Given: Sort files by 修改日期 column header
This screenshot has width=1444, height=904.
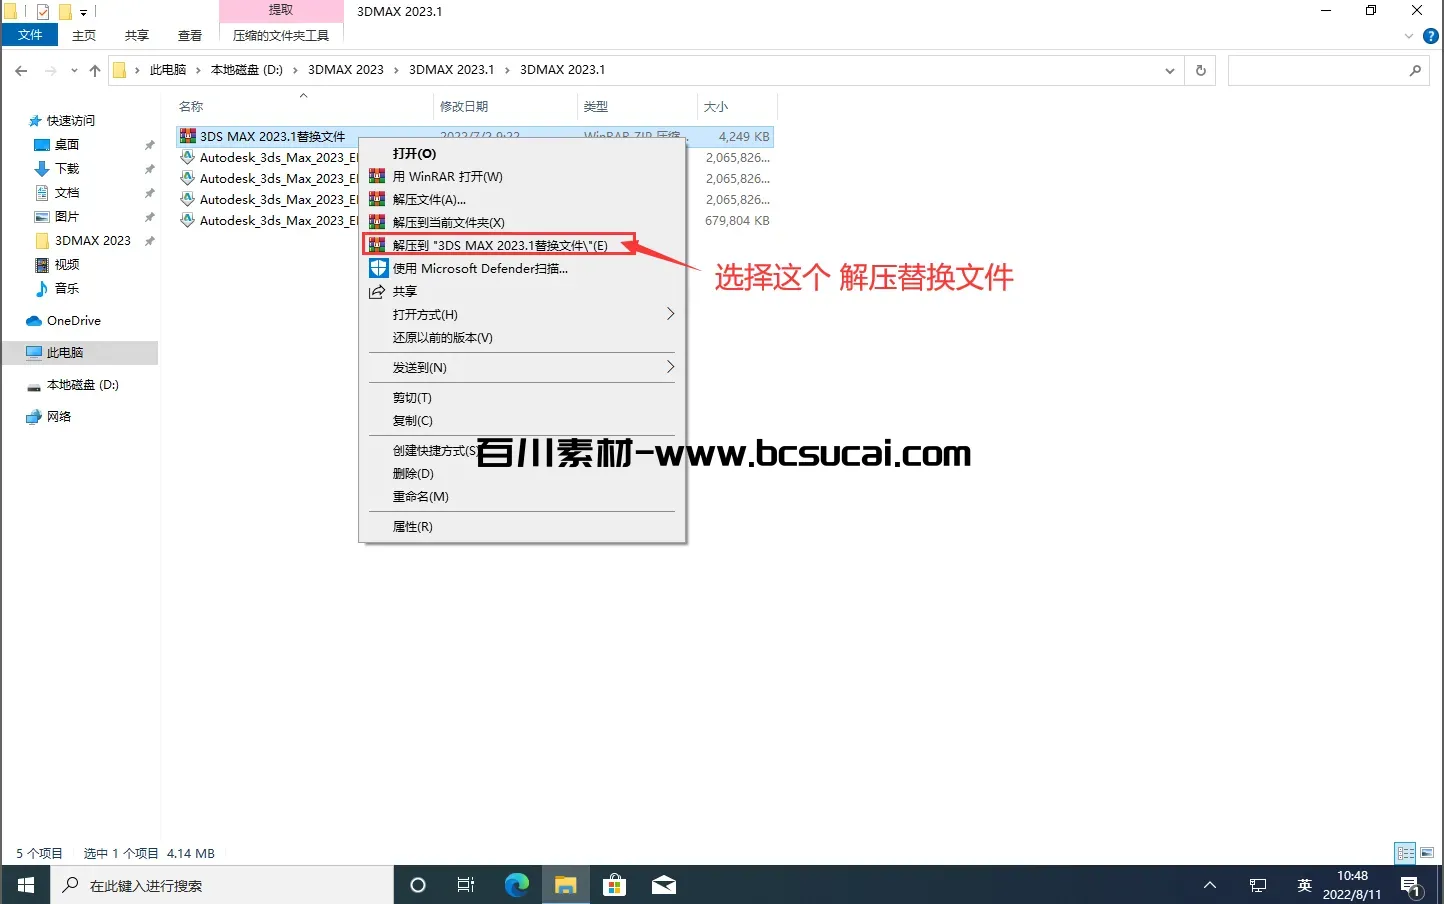Looking at the screenshot, I should click(x=464, y=107).
